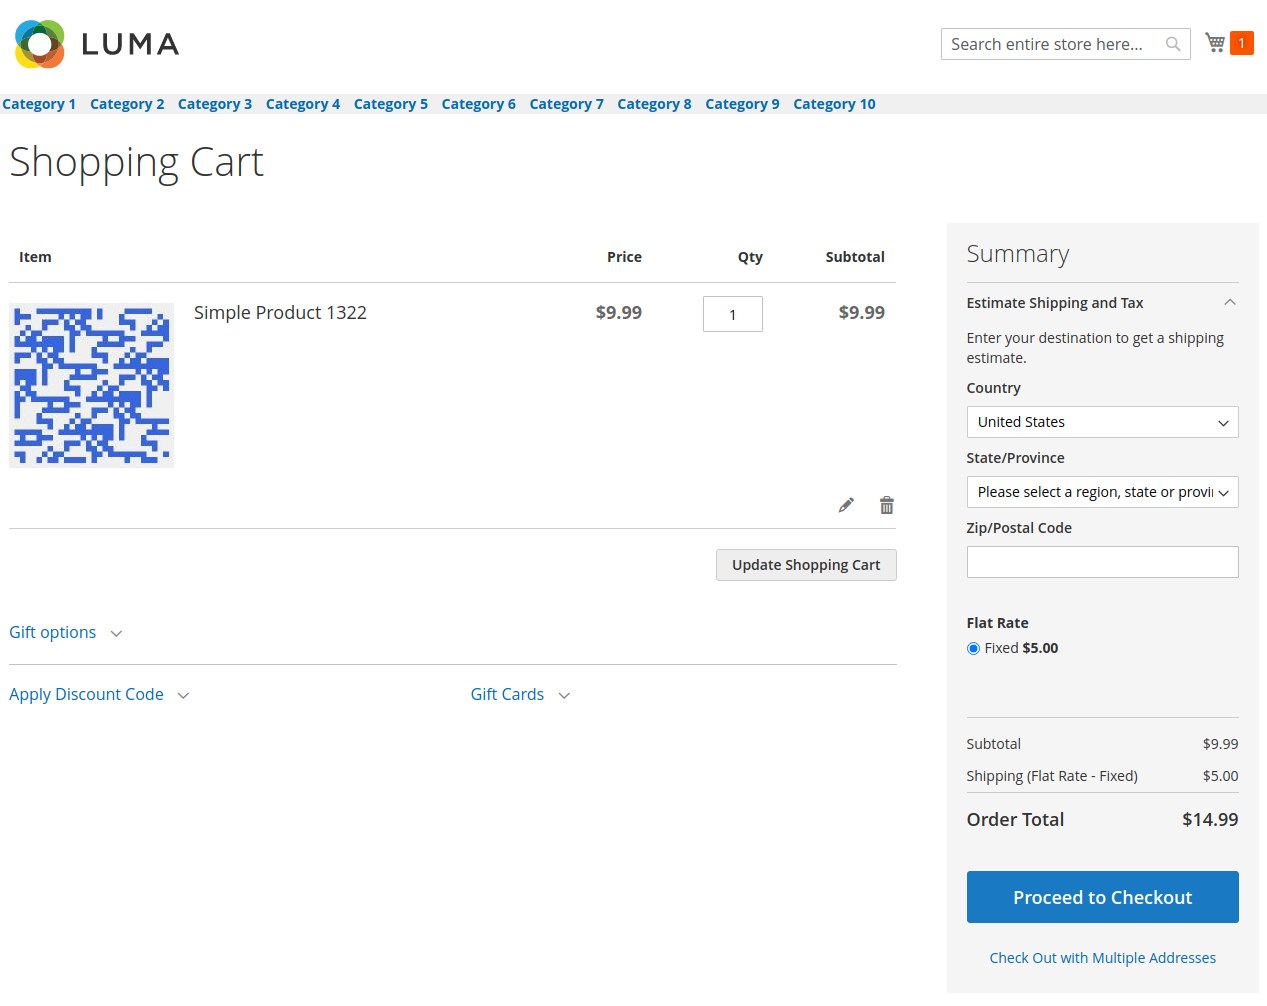Viewport: 1267px width, 1006px height.
Task: Click the Shopping Cart page heading
Action: [137, 162]
